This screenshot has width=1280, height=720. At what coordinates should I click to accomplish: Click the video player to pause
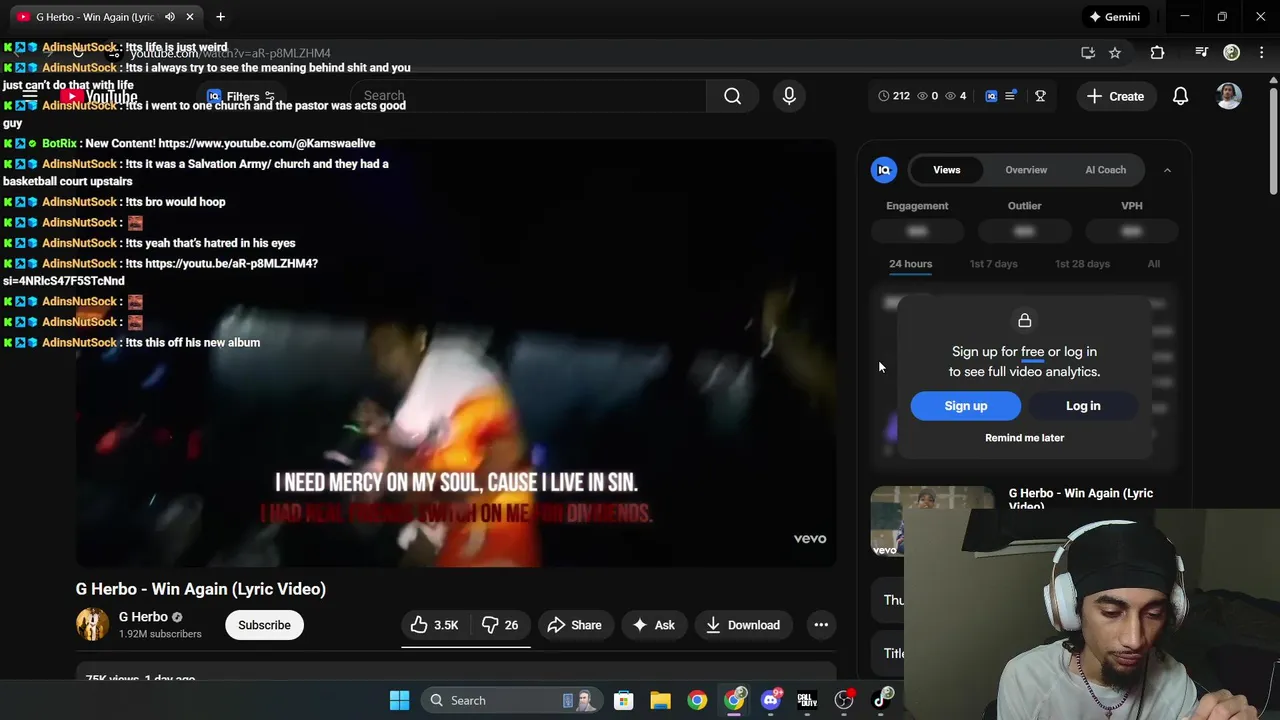(x=456, y=353)
